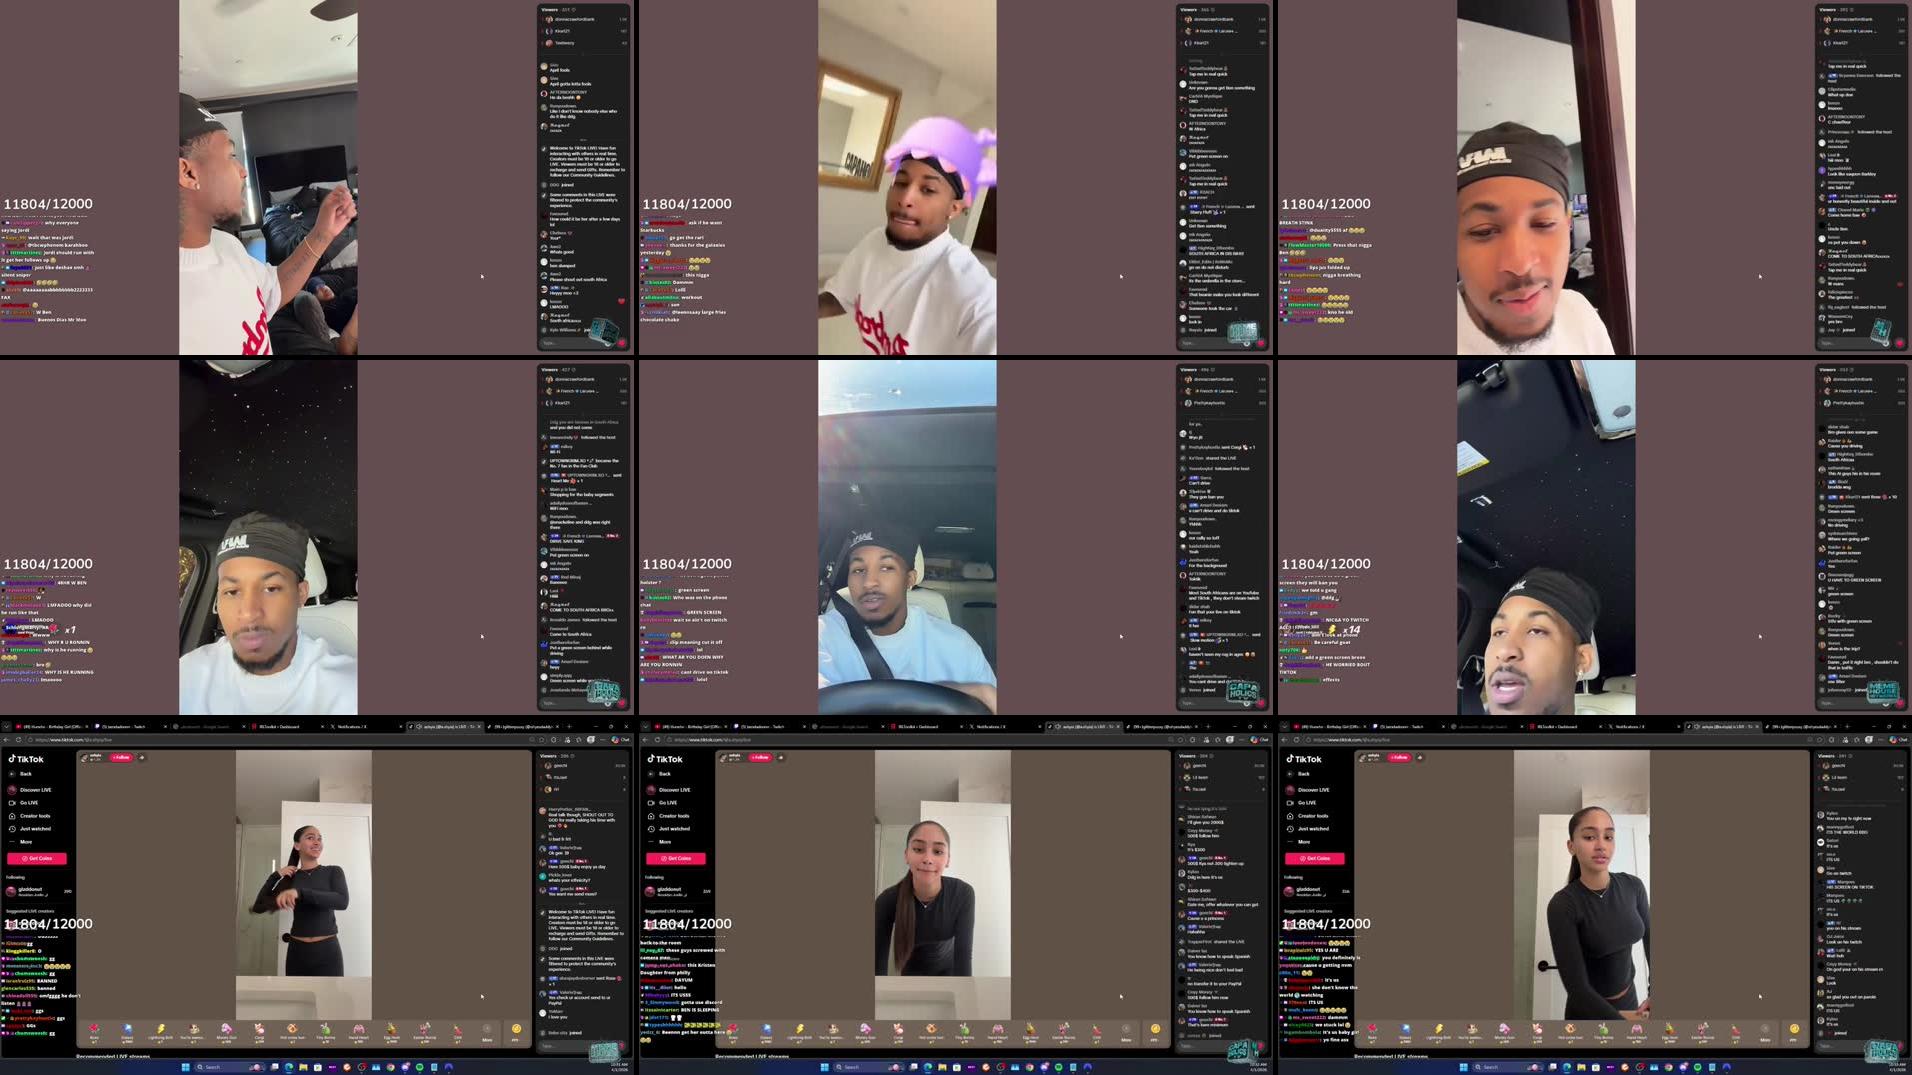Click the chat message input field

pos(560,1046)
